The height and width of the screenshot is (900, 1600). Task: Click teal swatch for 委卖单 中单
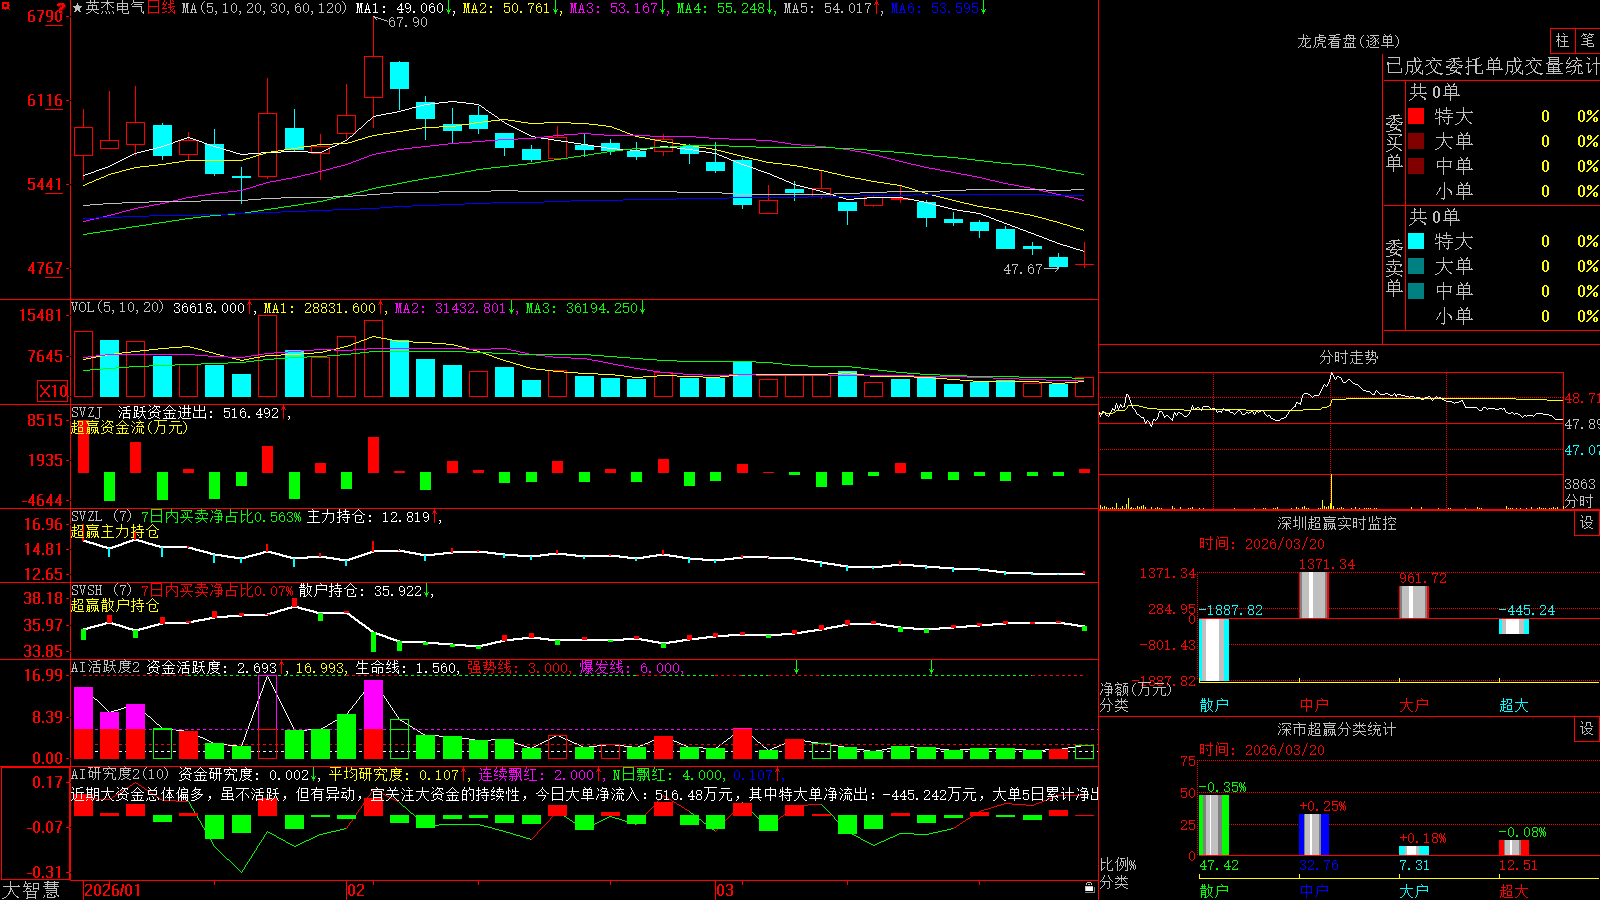coord(1416,291)
